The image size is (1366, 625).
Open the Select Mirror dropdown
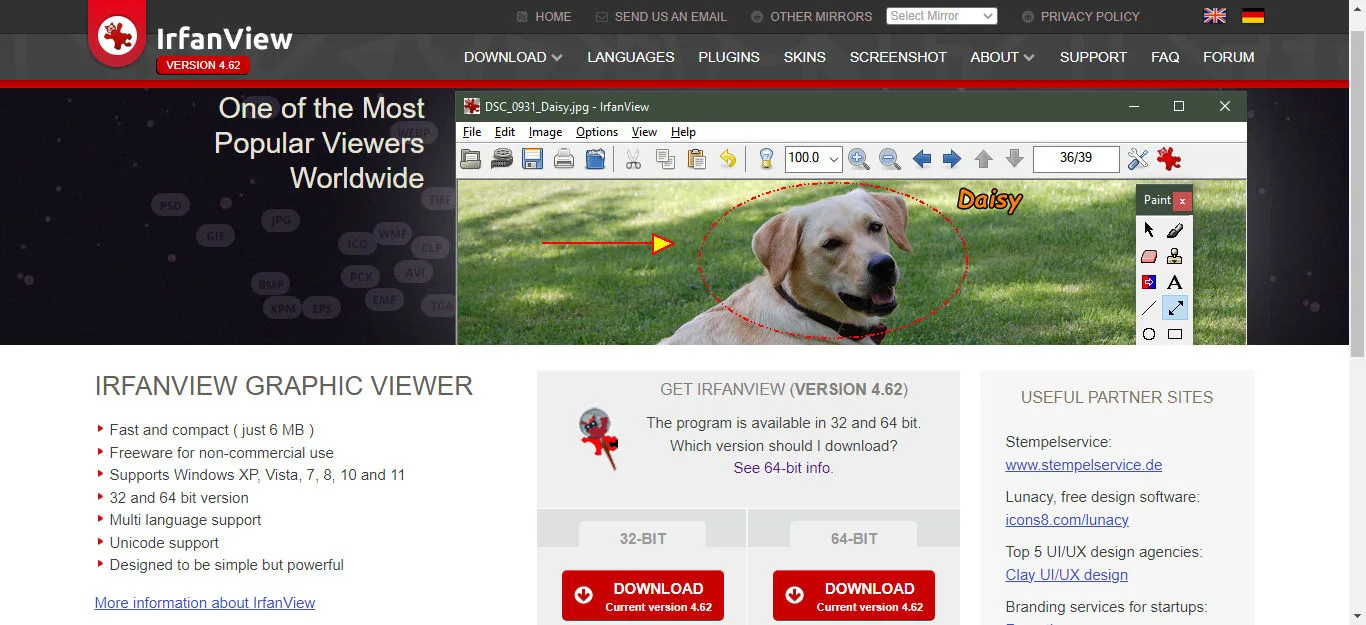tap(942, 16)
